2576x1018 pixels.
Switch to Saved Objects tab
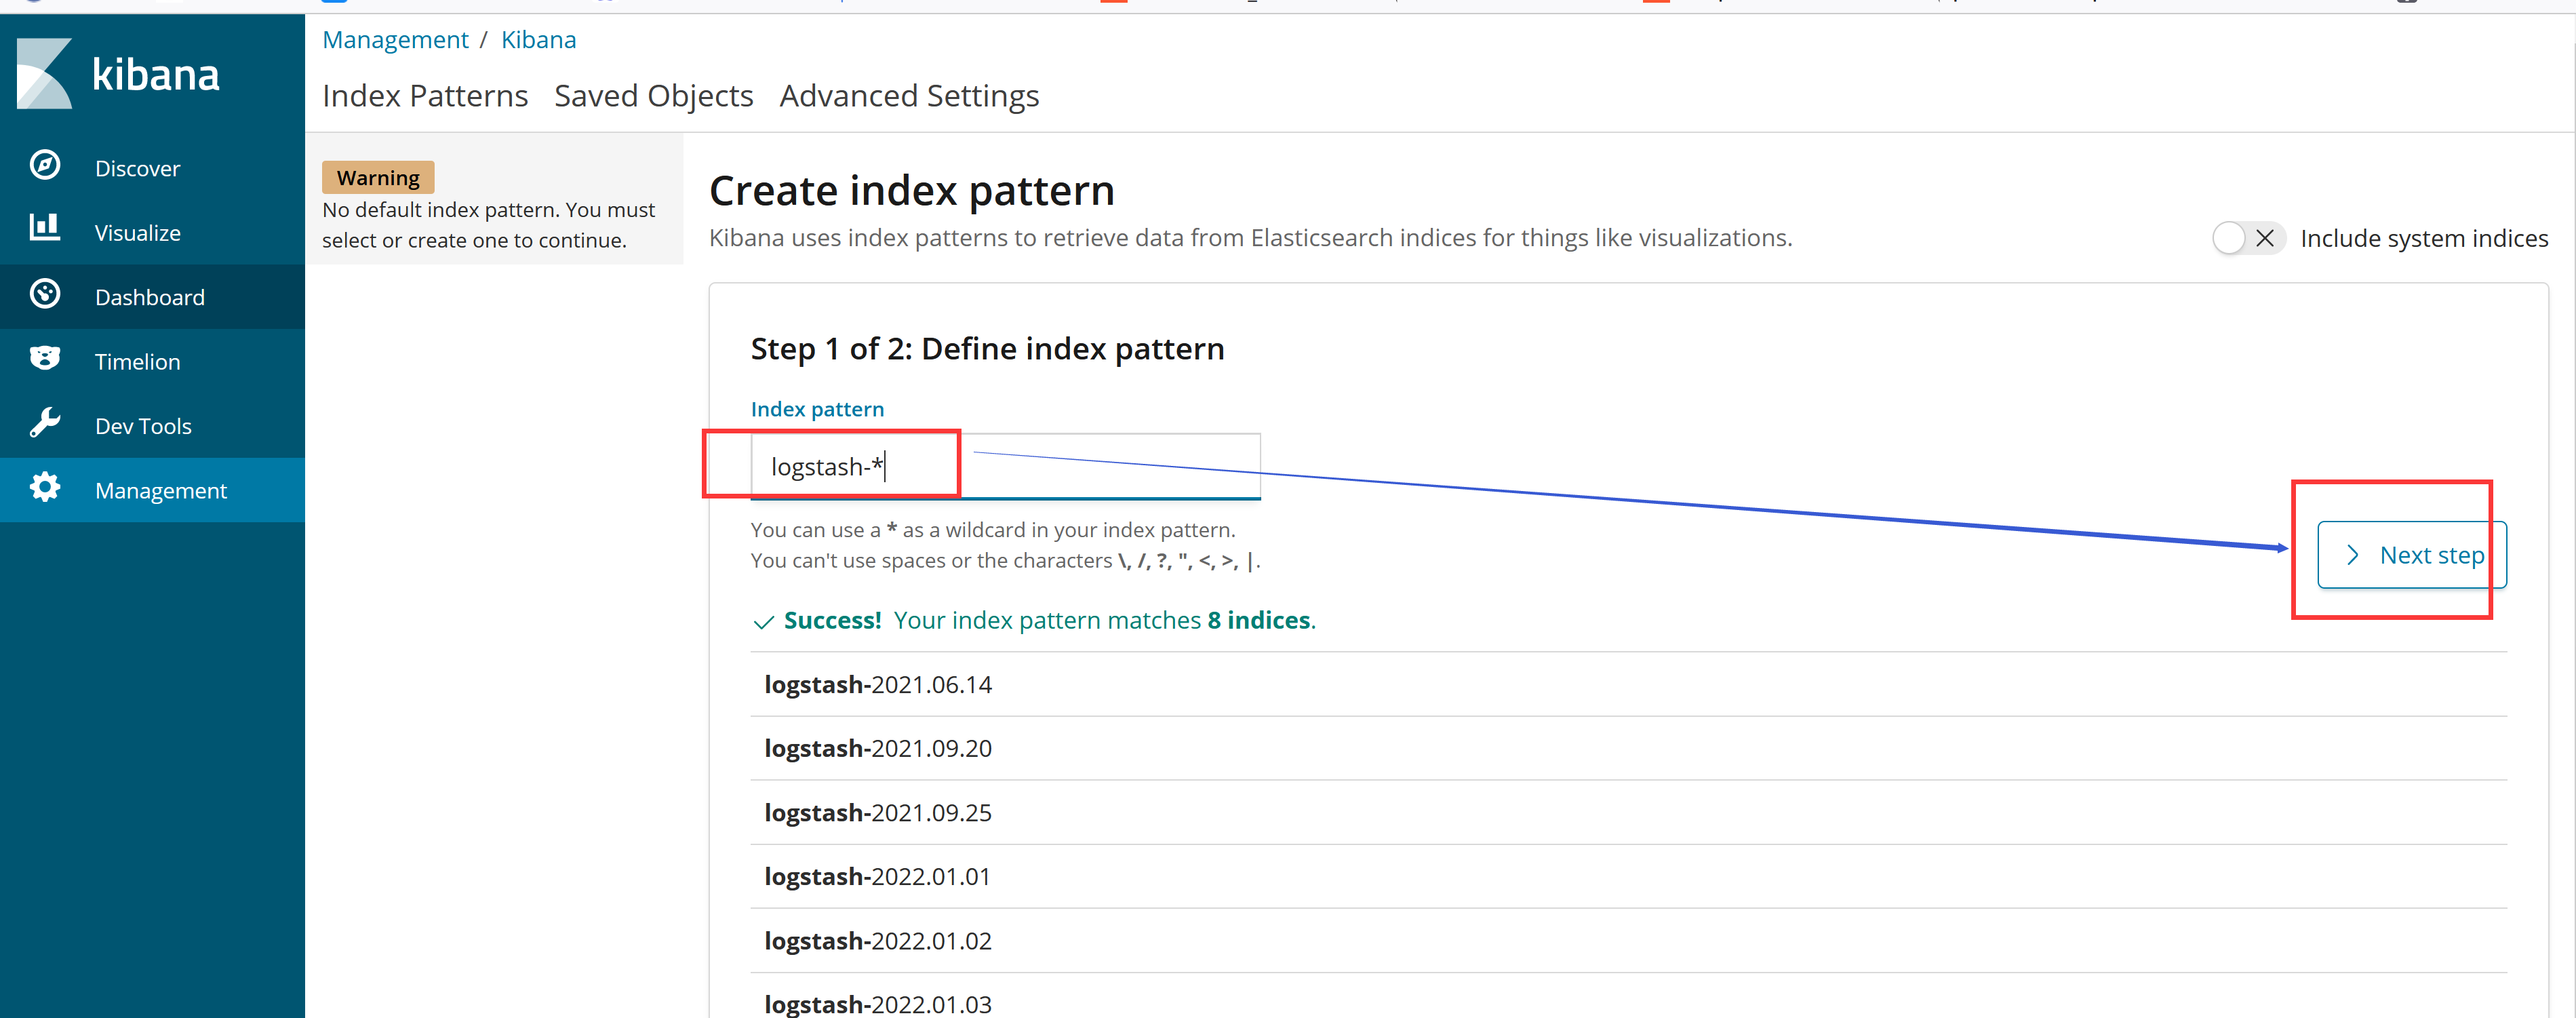[x=654, y=96]
